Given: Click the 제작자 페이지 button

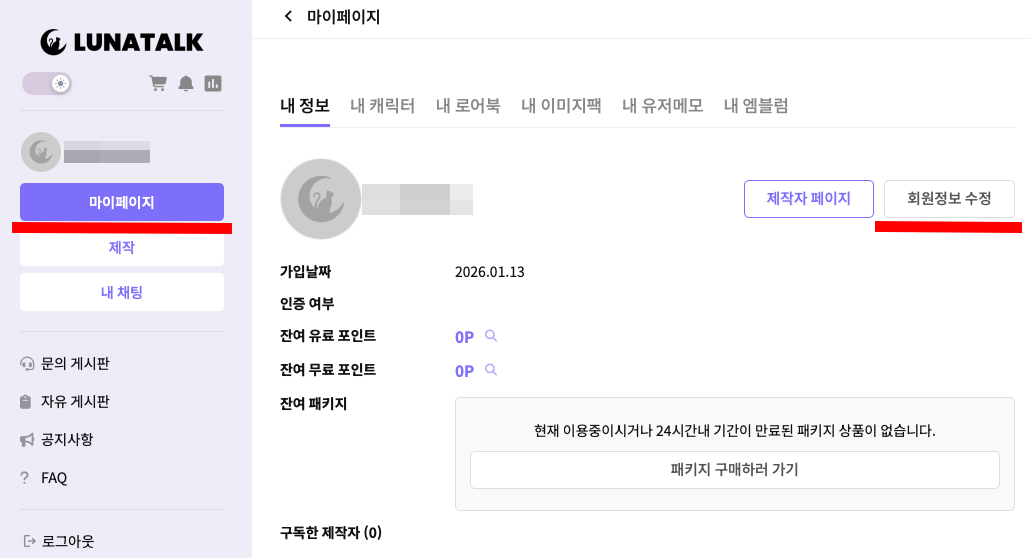Looking at the screenshot, I should (809, 198).
